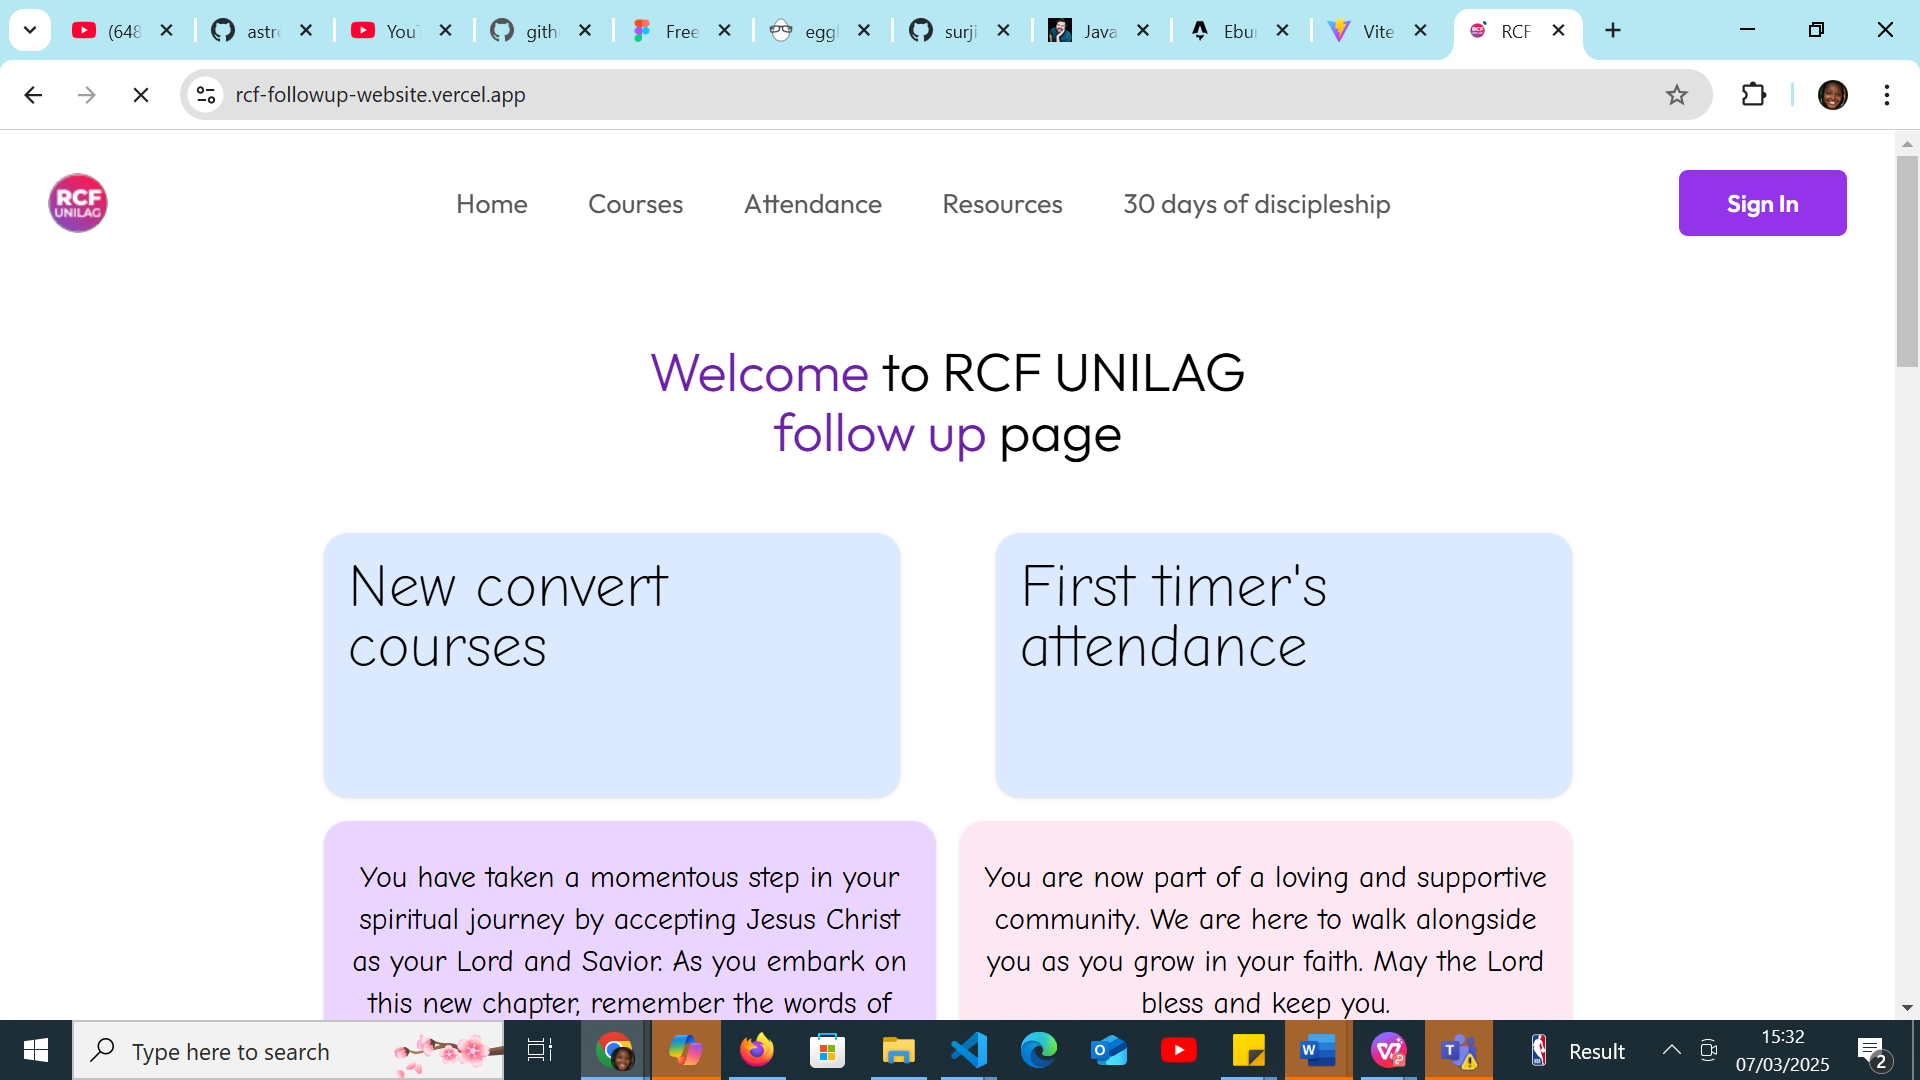Open the Courses nav item
This screenshot has width=1920, height=1080.
pos(635,204)
